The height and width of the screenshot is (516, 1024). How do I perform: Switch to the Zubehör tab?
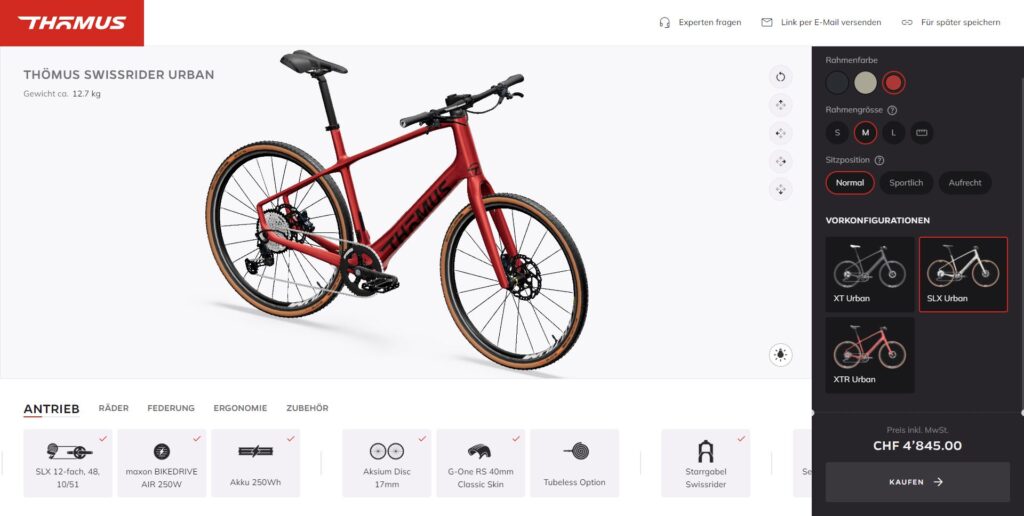point(307,408)
